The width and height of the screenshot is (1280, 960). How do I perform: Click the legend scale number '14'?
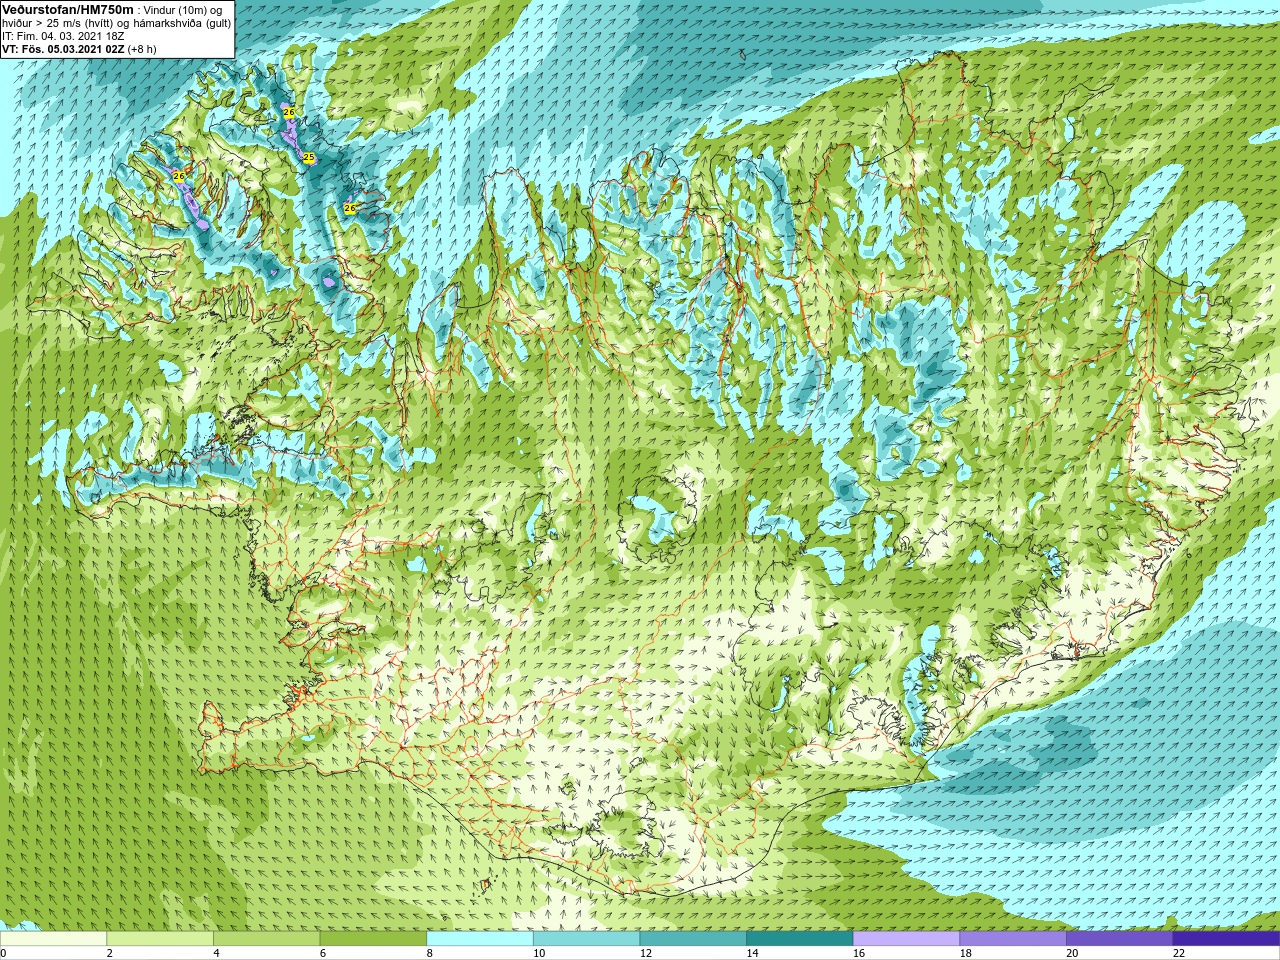coord(752,953)
